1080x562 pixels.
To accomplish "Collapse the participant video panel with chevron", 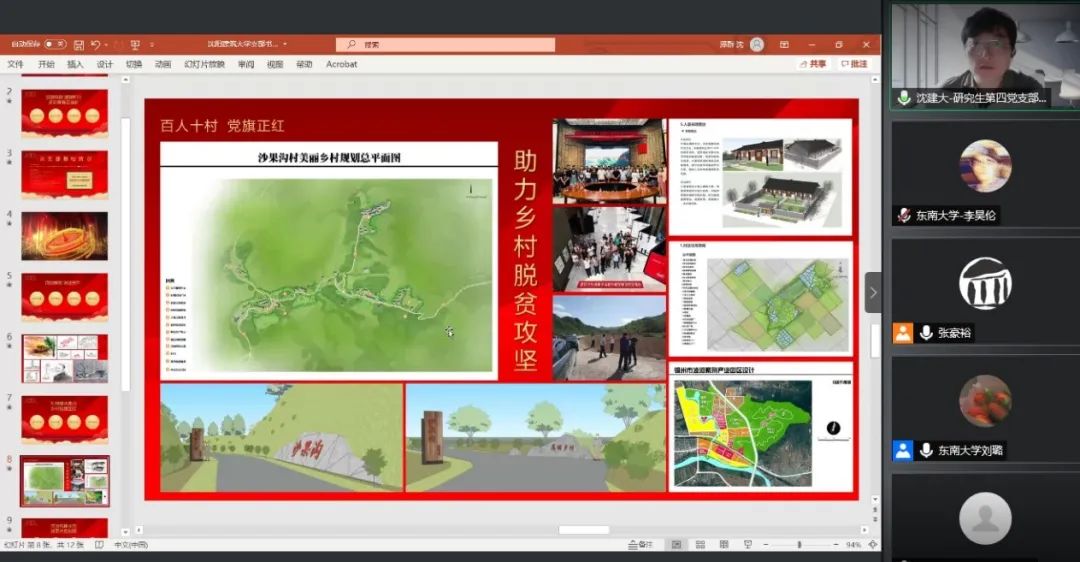I will point(873,292).
